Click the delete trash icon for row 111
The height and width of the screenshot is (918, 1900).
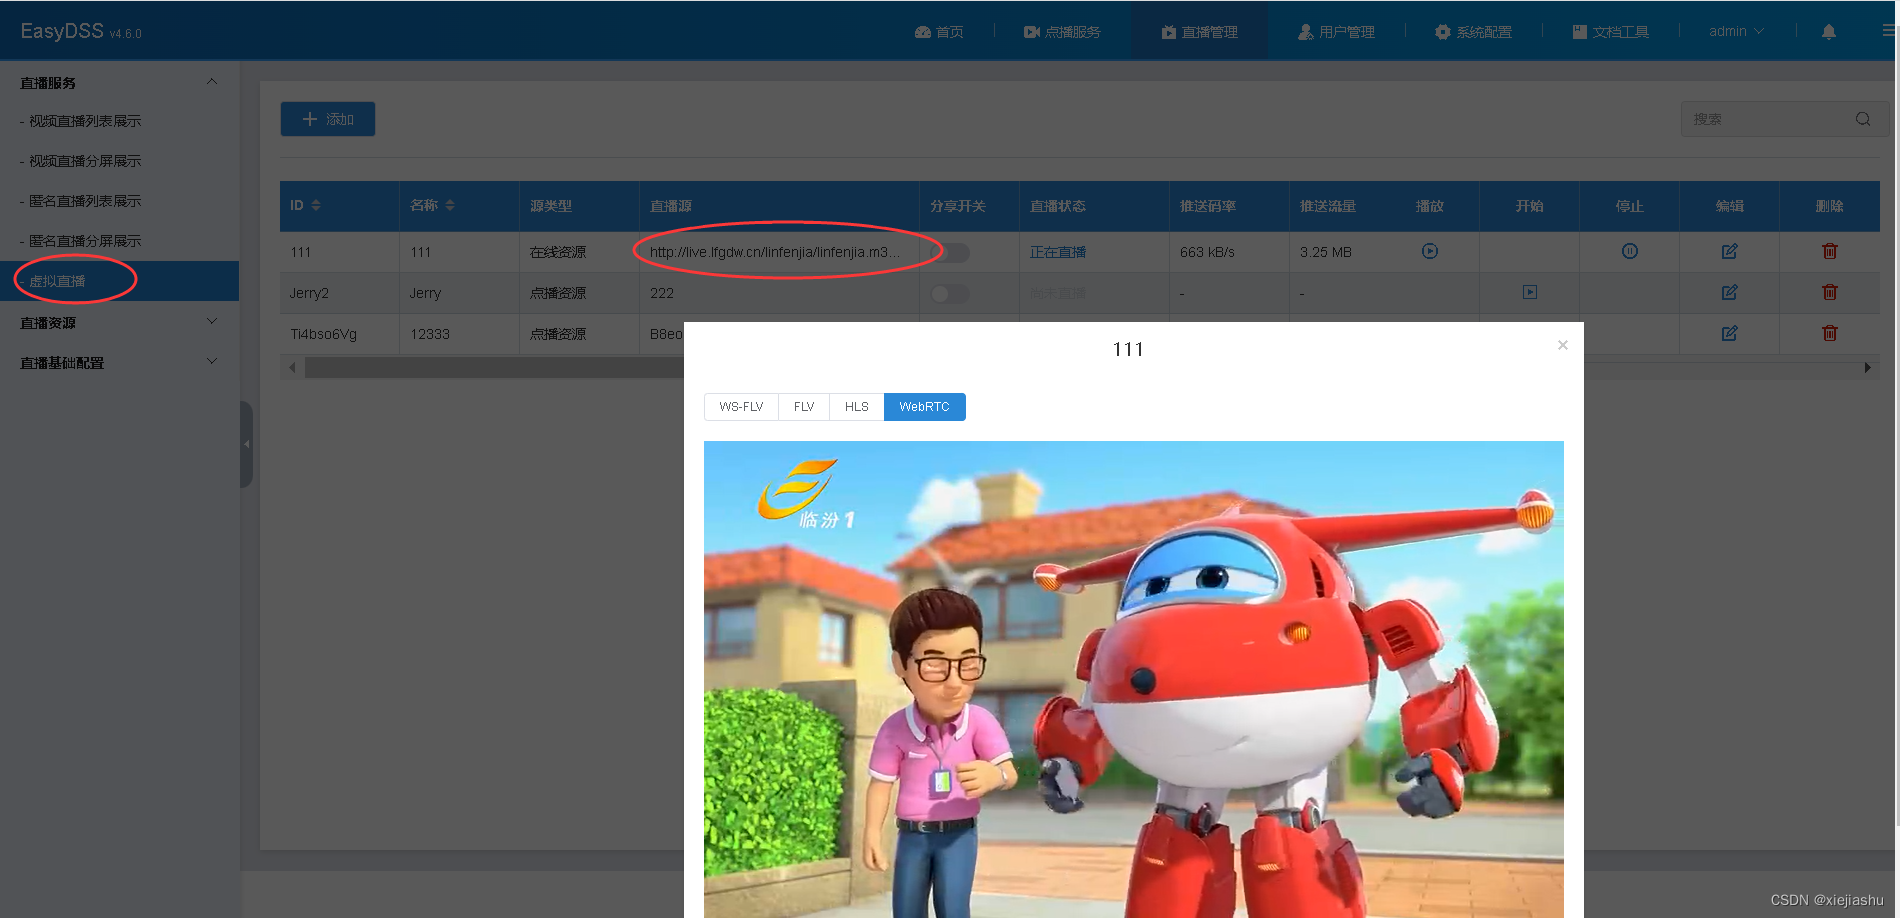coord(1830,251)
